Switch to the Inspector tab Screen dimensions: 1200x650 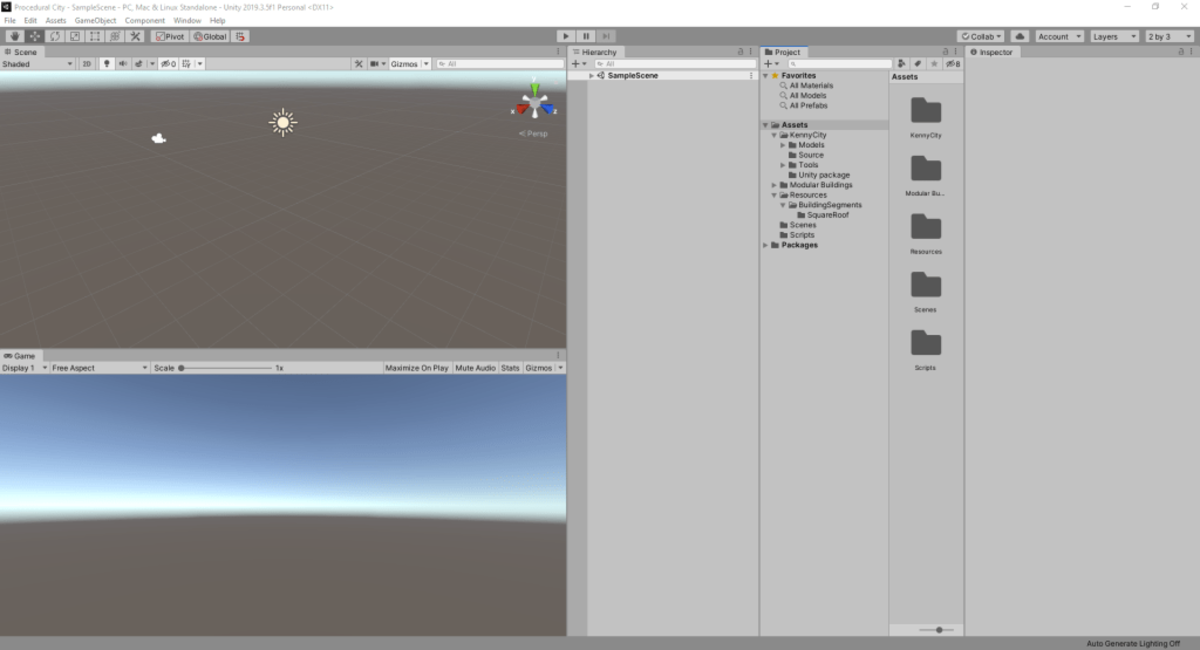pyautogui.click(x=994, y=52)
